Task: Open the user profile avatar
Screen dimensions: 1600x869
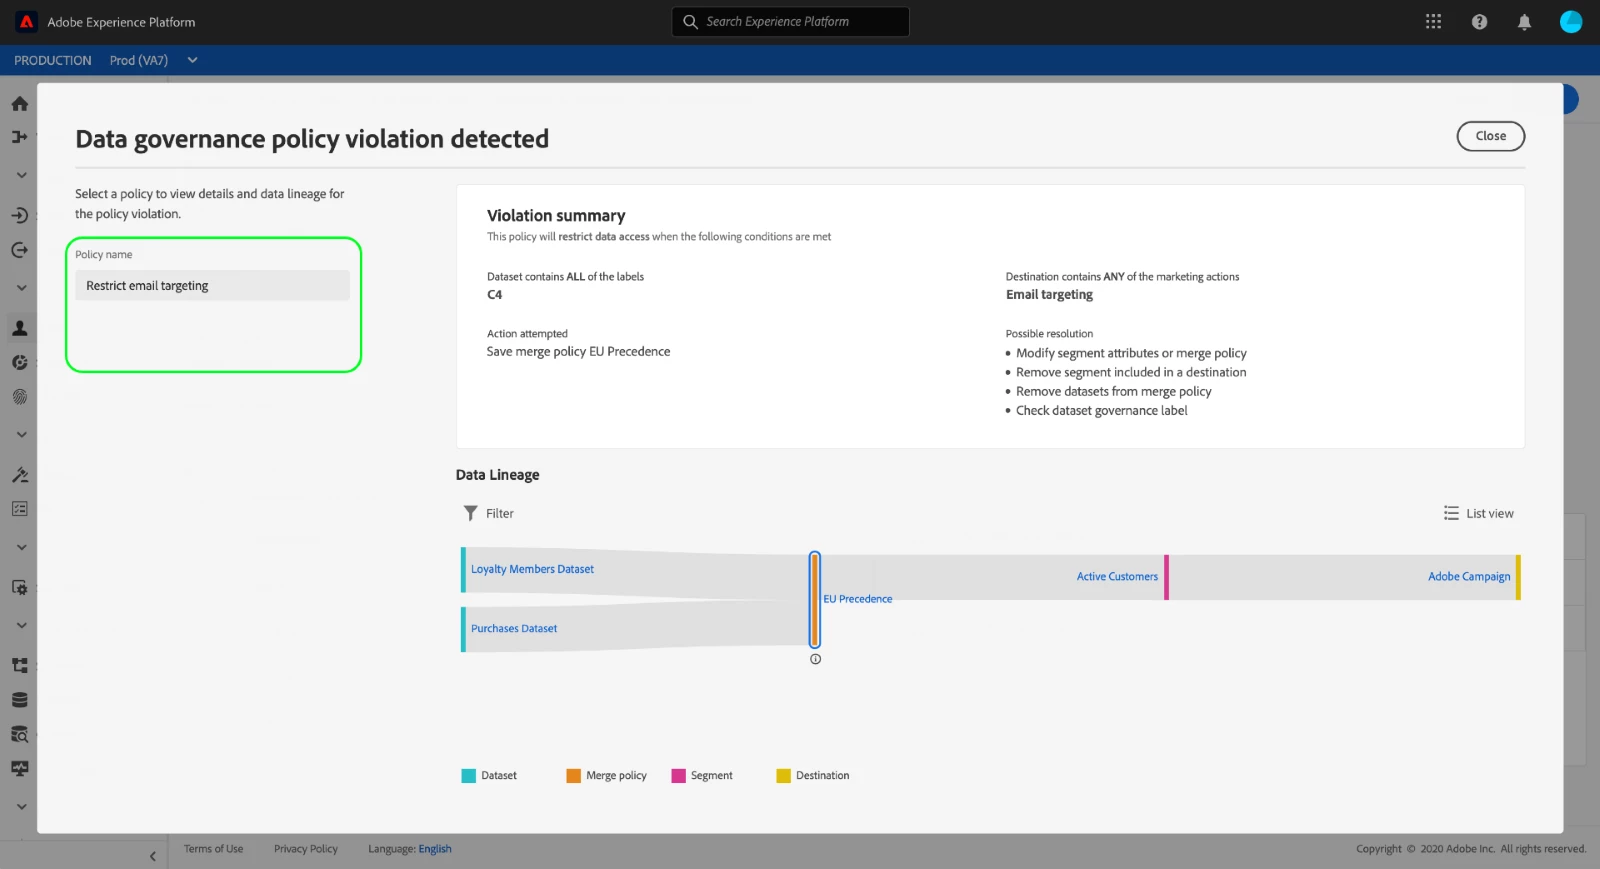Action: [1571, 22]
